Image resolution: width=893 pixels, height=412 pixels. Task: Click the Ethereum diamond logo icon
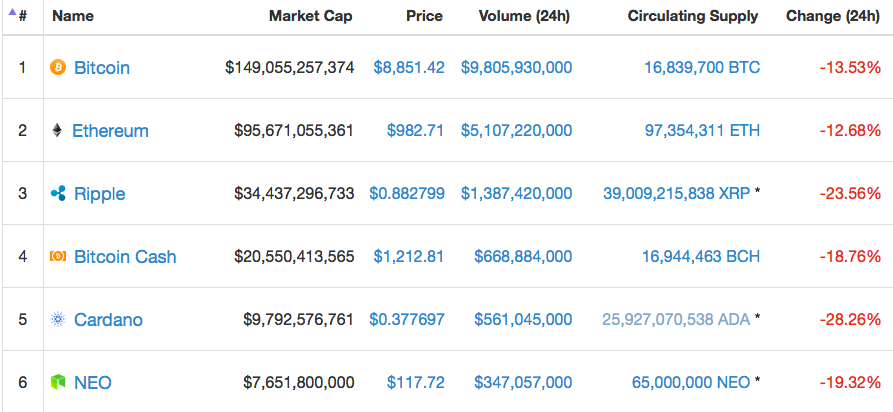click(57, 131)
